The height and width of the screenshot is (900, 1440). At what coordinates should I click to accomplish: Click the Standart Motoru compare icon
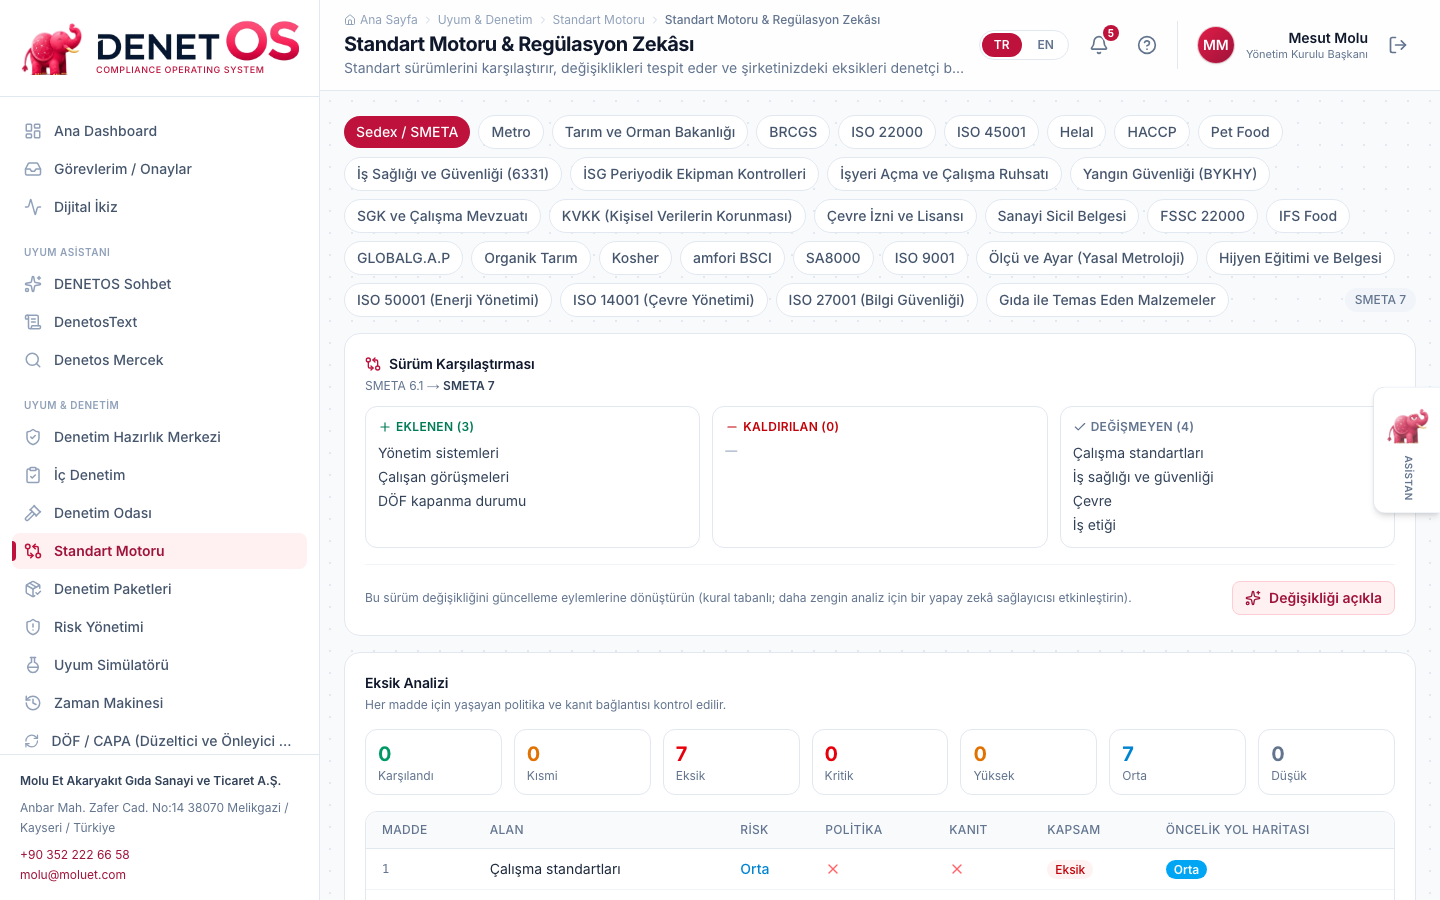coord(33,551)
